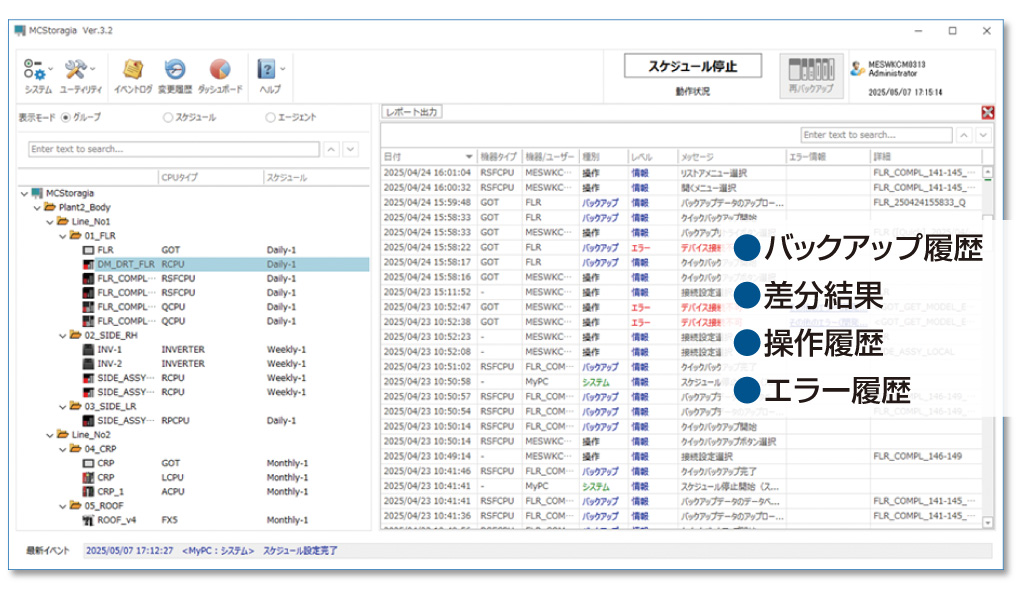Collapse the 02_SIDE_RH folder node
This screenshot has width=1024, height=600.
tap(62, 336)
